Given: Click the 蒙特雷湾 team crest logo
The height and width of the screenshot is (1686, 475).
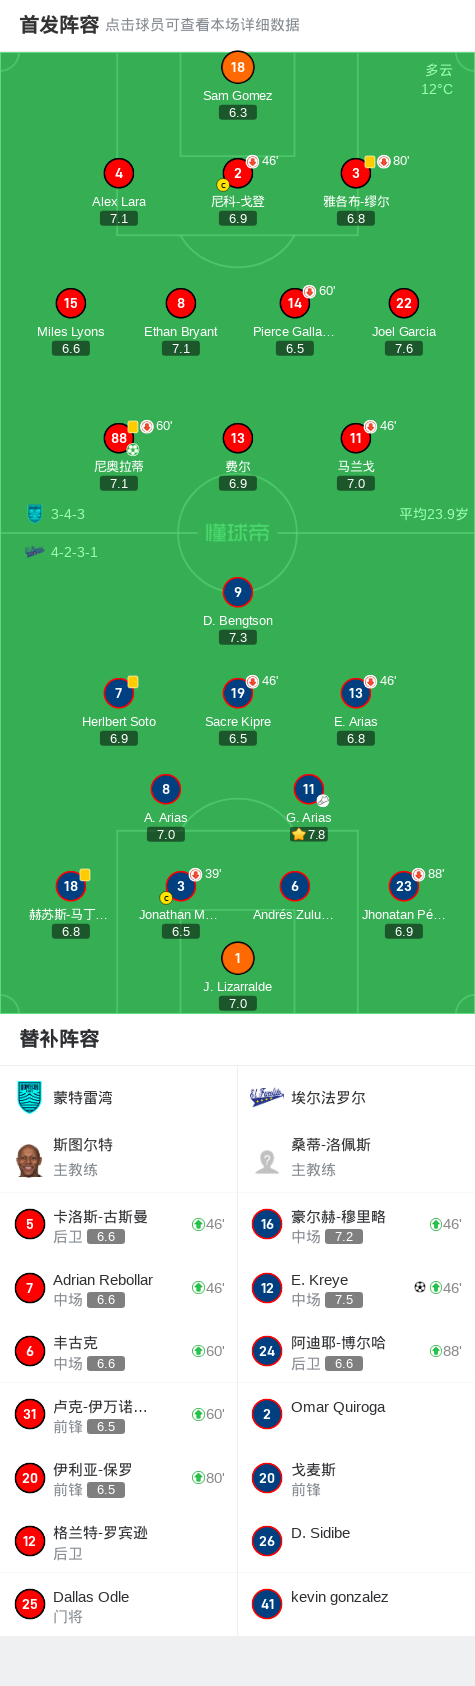Looking at the screenshot, I should 30,1097.
